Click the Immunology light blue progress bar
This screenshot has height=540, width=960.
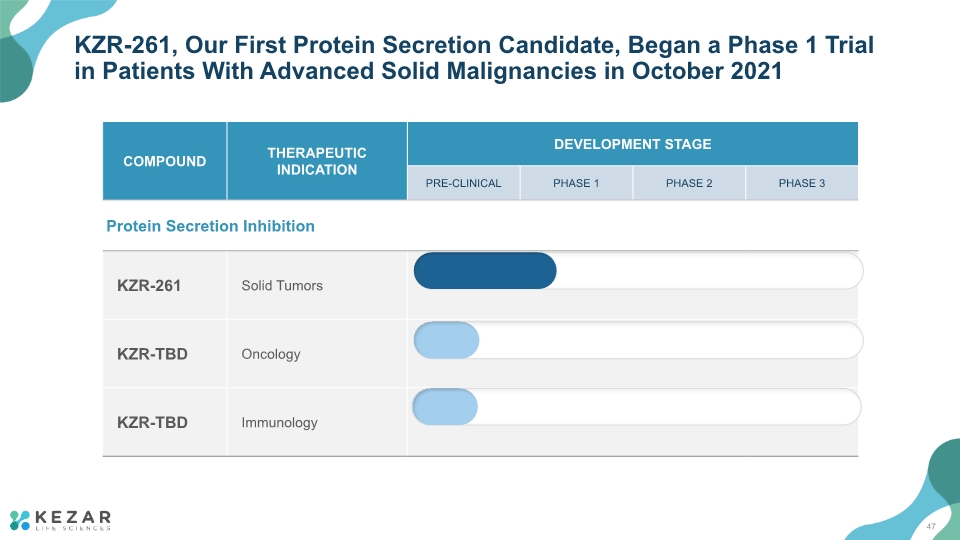(x=445, y=407)
